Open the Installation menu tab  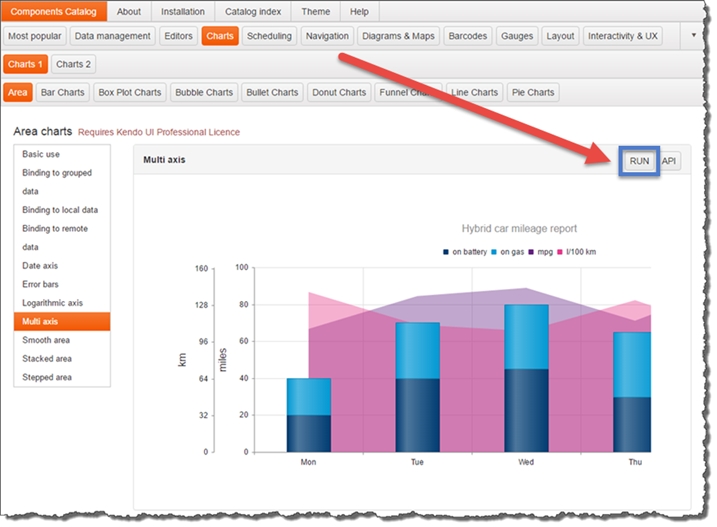point(183,12)
